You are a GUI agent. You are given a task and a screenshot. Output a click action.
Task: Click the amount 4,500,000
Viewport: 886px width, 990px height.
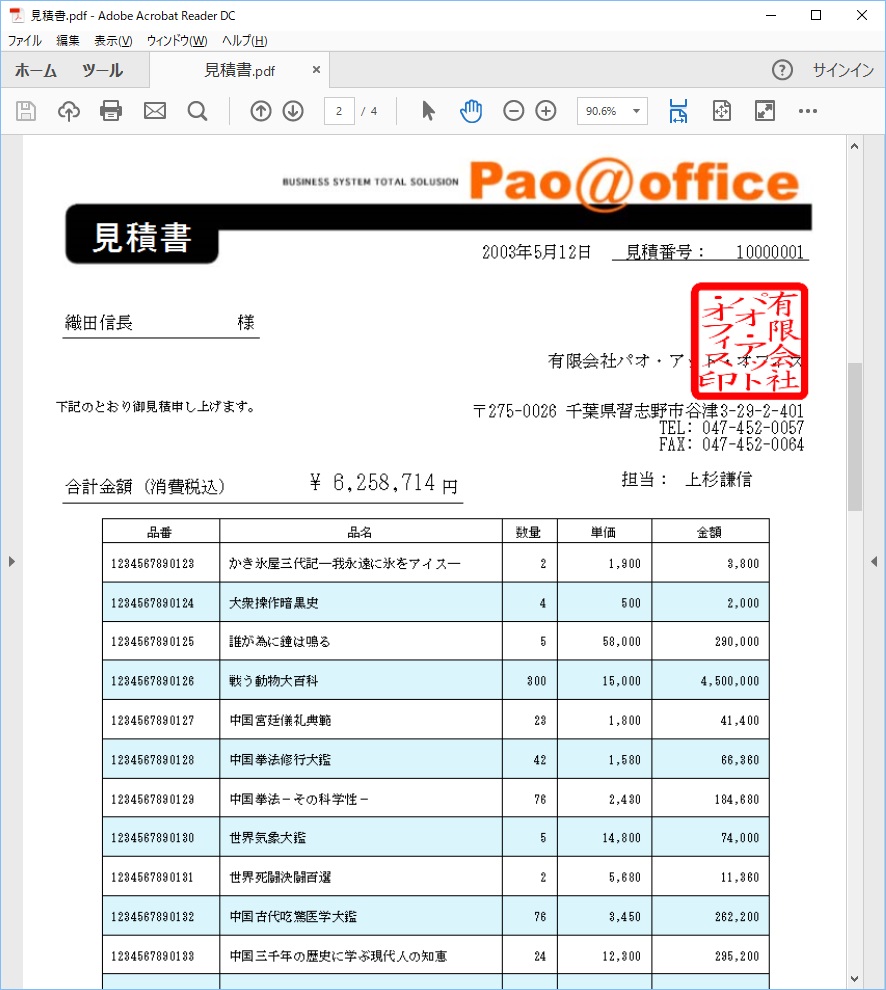[729, 681]
